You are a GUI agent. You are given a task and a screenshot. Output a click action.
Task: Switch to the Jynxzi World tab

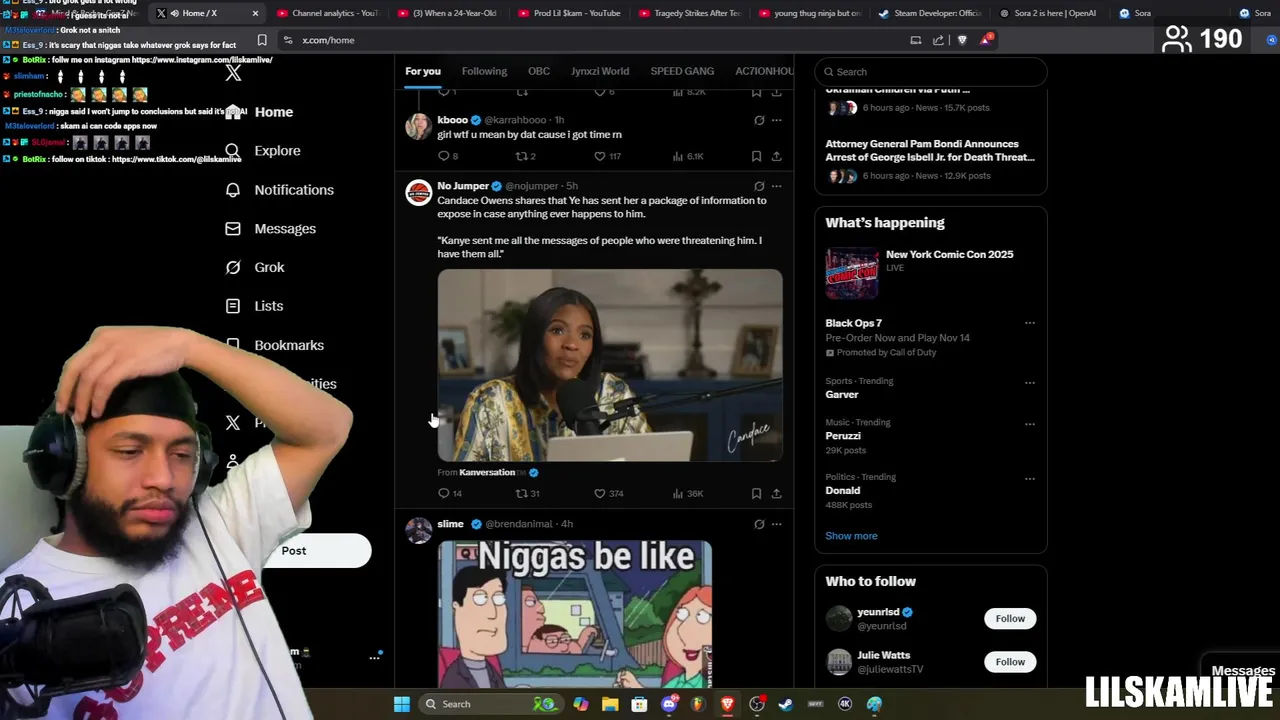(x=600, y=72)
